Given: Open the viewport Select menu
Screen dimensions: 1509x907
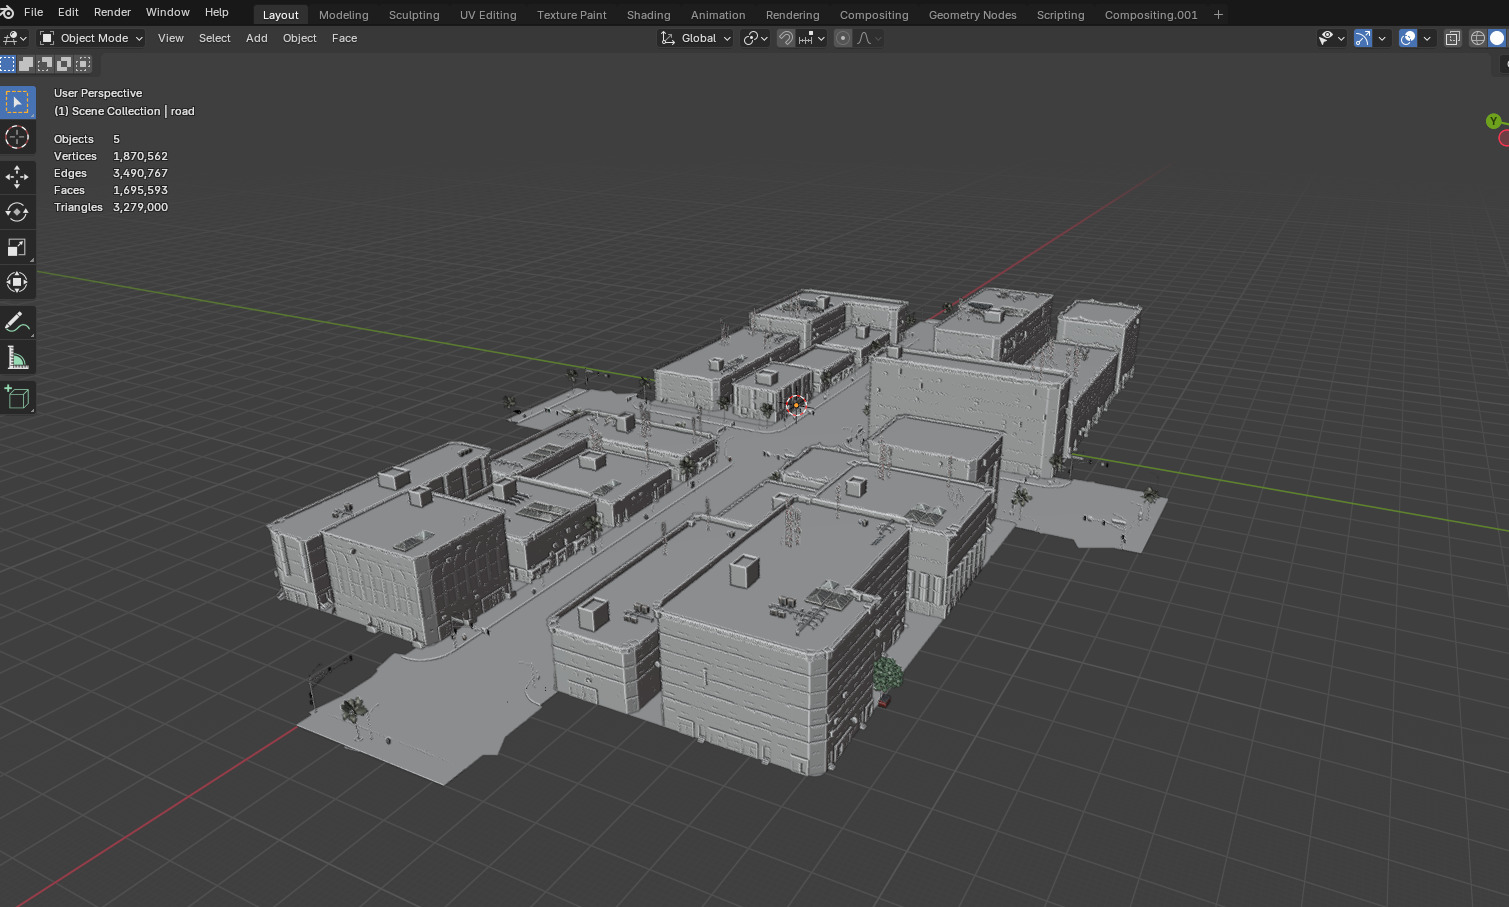Looking at the screenshot, I should (214, 38).
